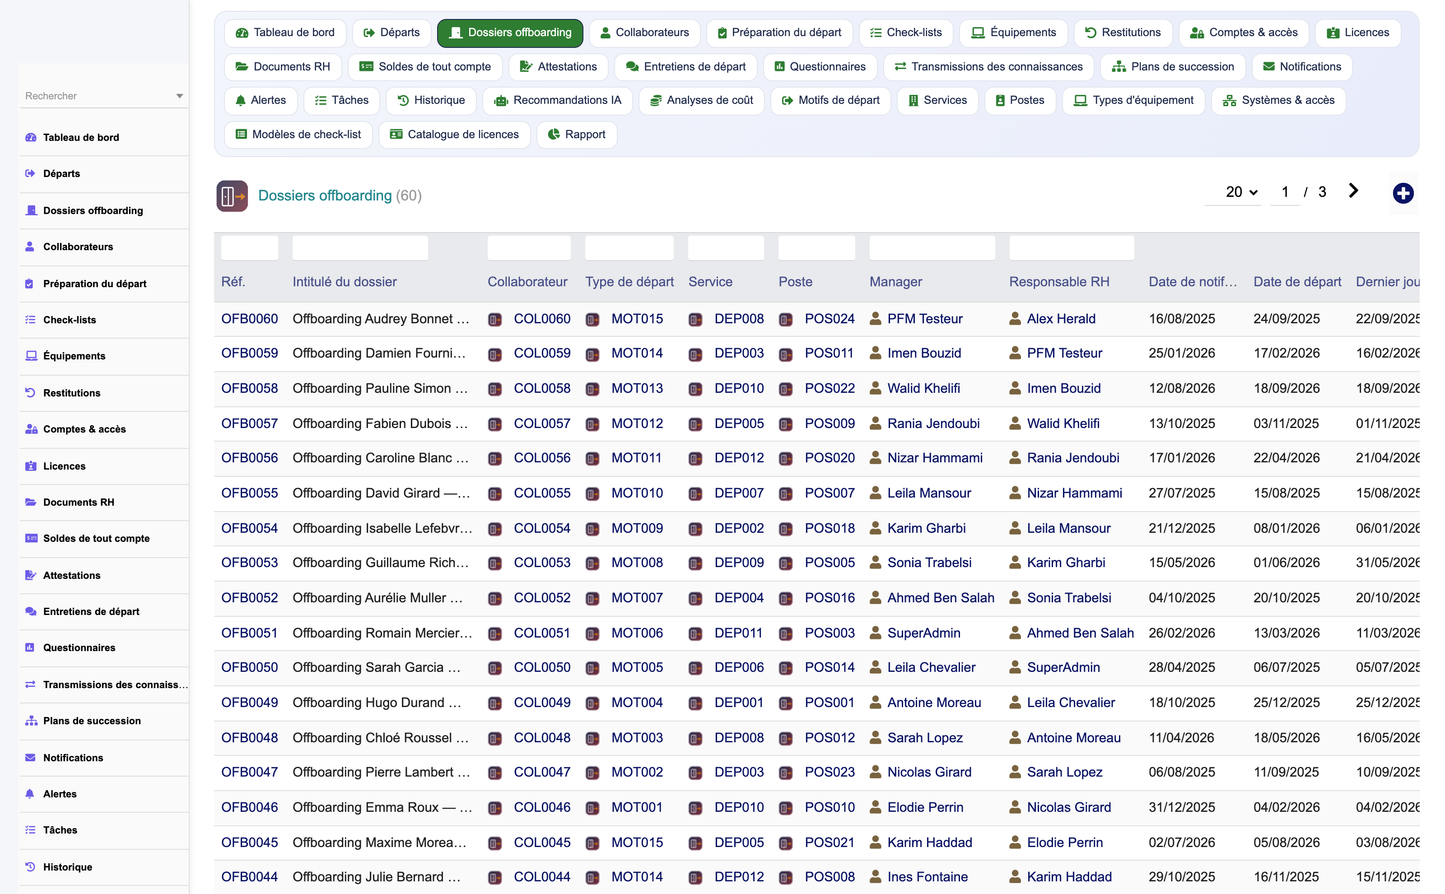Go to next page with chevron arrow

[x=1353, y=191]
